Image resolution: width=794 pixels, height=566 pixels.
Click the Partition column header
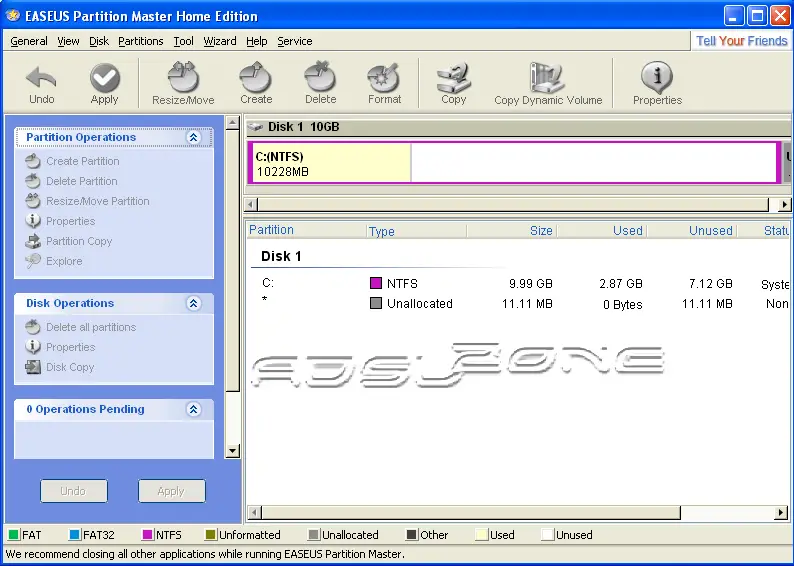(305, 230)
